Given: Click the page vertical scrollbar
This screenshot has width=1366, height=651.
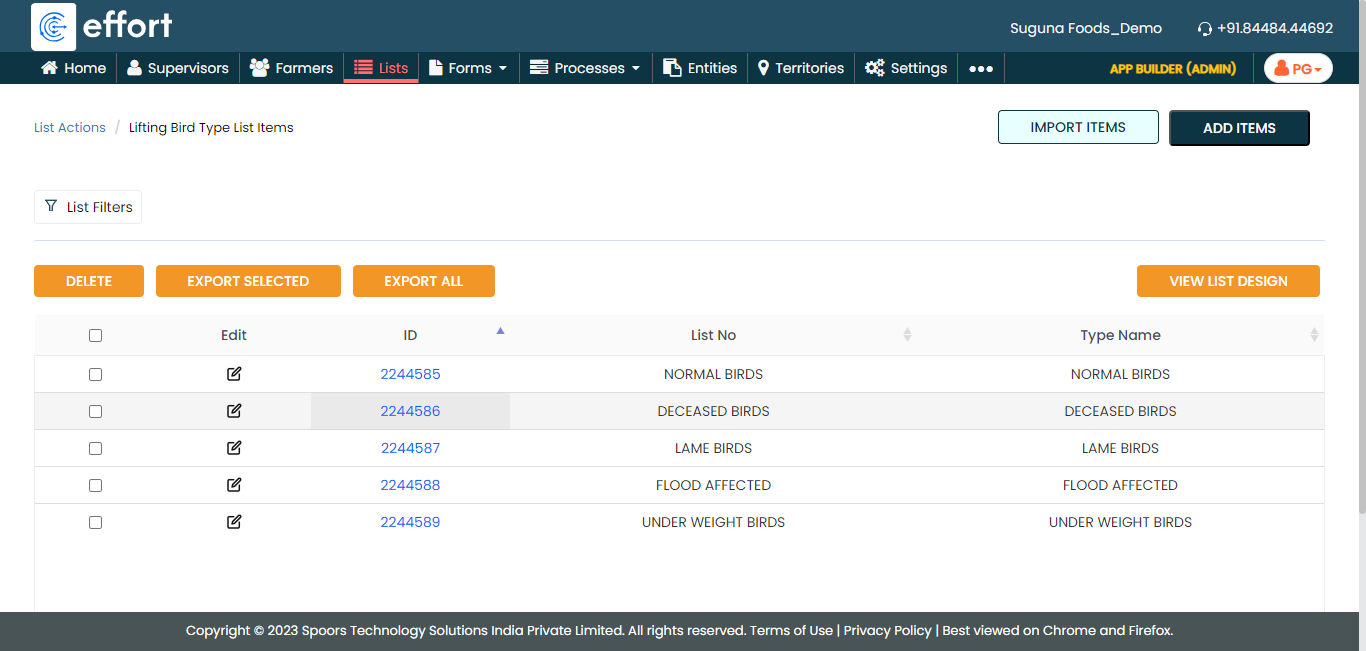Looking at the screenshot, I should coord(1359,300).
